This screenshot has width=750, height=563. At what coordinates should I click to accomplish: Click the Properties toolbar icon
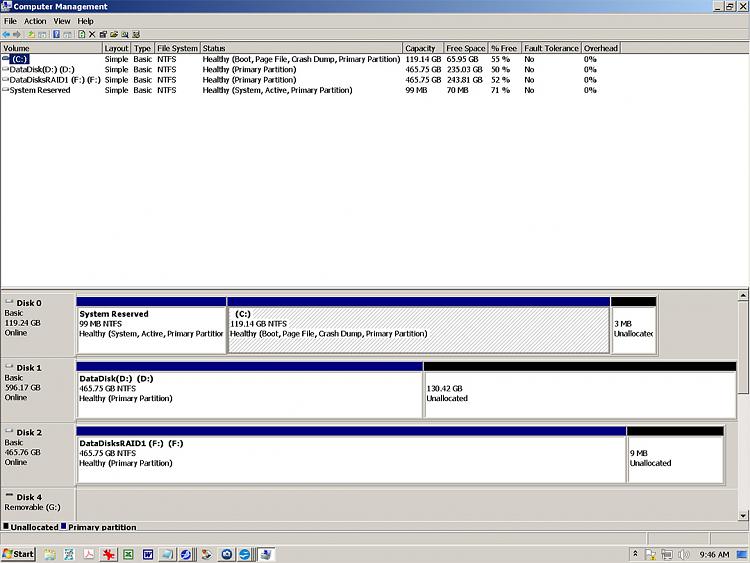click(x=103, y=34)
